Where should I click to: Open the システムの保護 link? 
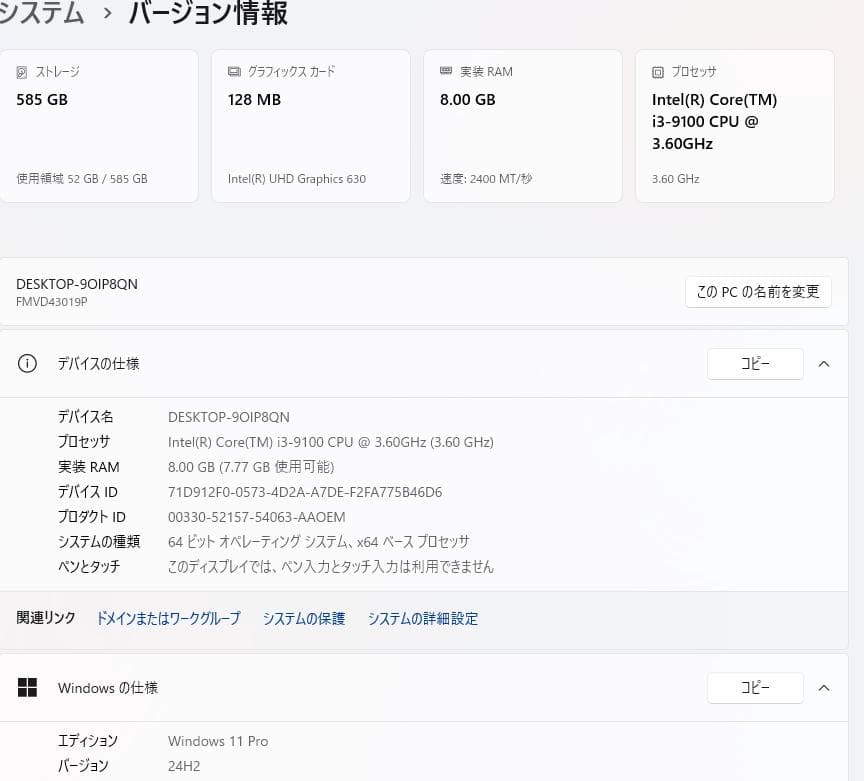303,619
